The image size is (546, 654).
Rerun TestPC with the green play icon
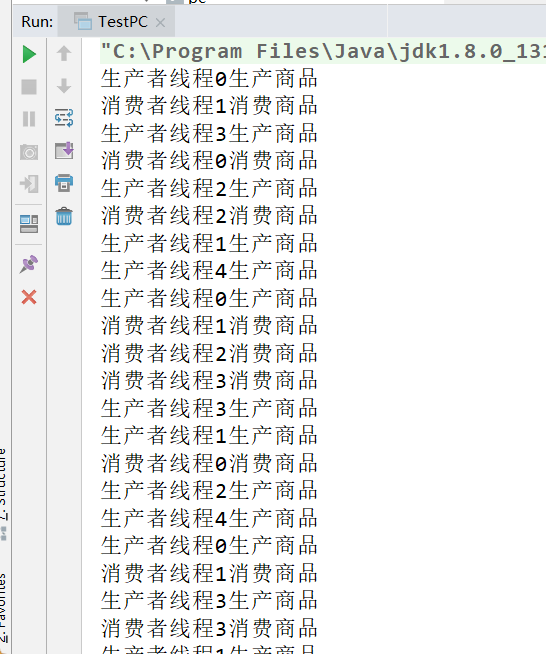tap(29, 54)
